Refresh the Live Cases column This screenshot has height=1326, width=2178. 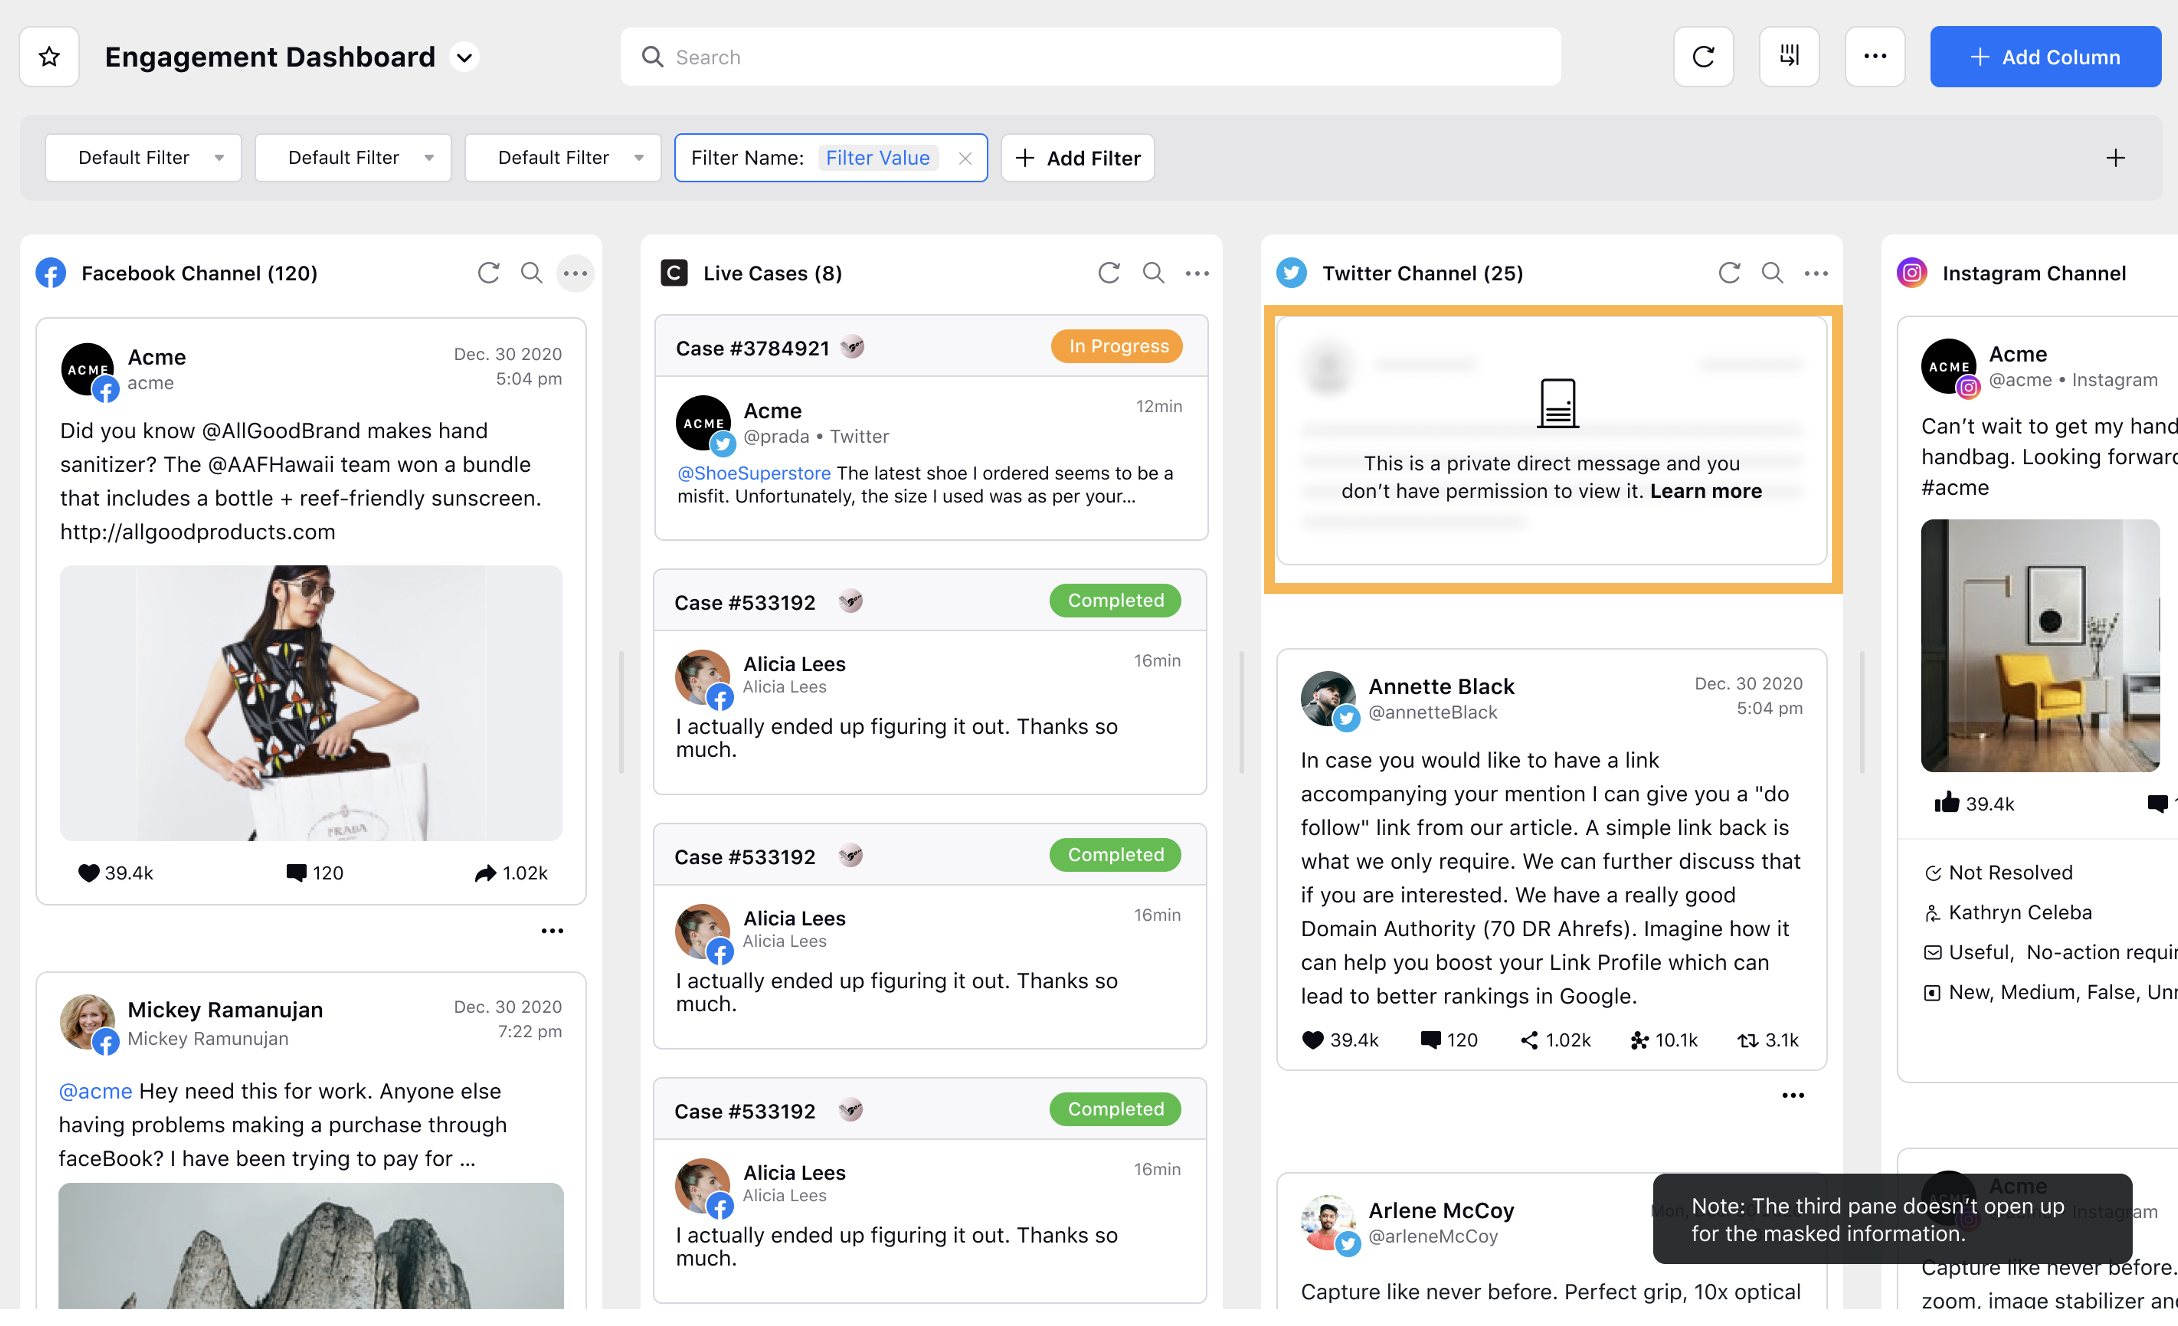[x=1109, y=273]
